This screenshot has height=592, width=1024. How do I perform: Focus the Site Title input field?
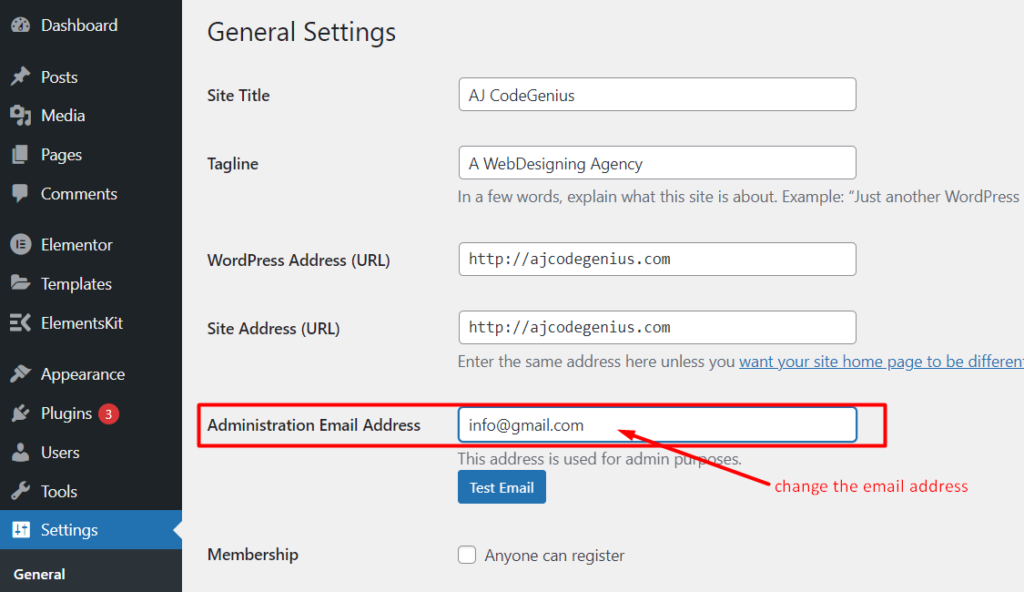click(x=657, y=94)
